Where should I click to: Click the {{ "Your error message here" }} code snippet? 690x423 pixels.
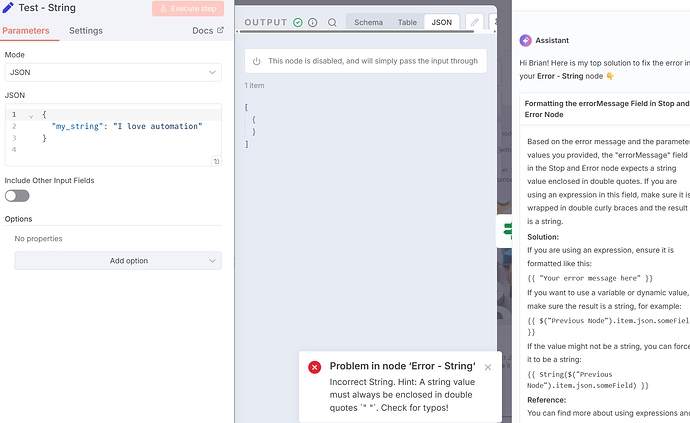coord(590,278)
